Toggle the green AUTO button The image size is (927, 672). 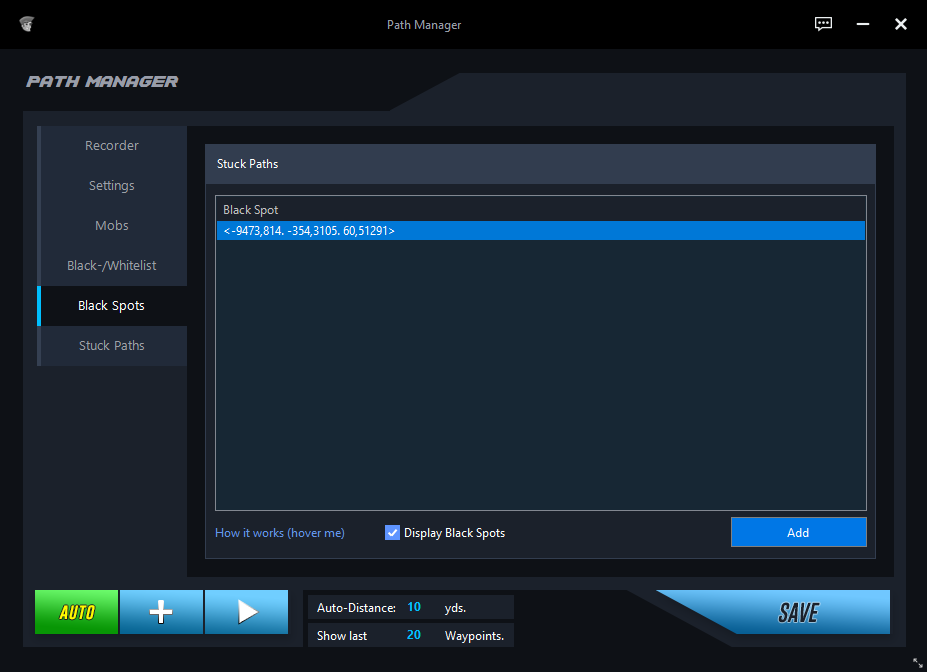pyautogui.click(x=77, y=612)
